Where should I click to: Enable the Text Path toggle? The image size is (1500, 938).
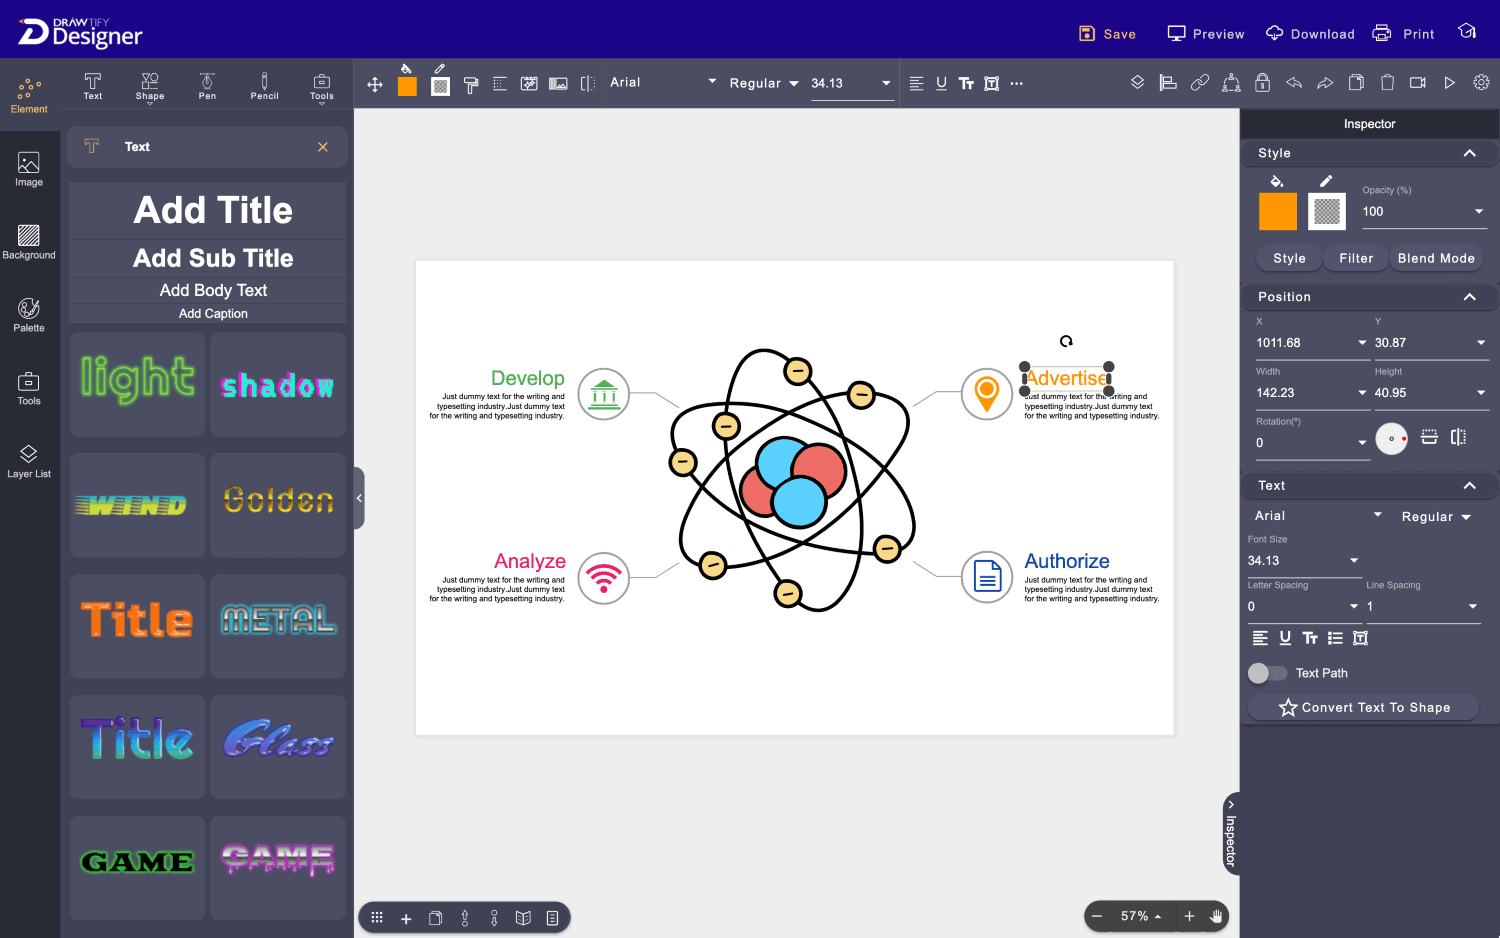point(1267,673)
